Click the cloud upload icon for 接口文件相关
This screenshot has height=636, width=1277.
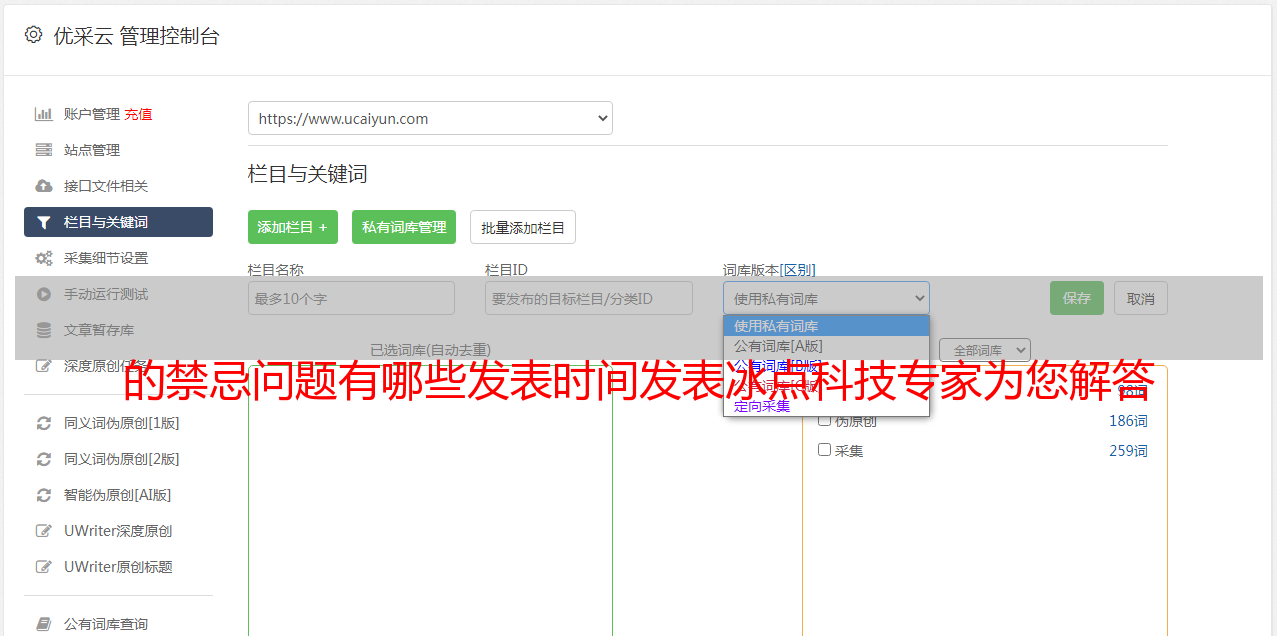44,186
